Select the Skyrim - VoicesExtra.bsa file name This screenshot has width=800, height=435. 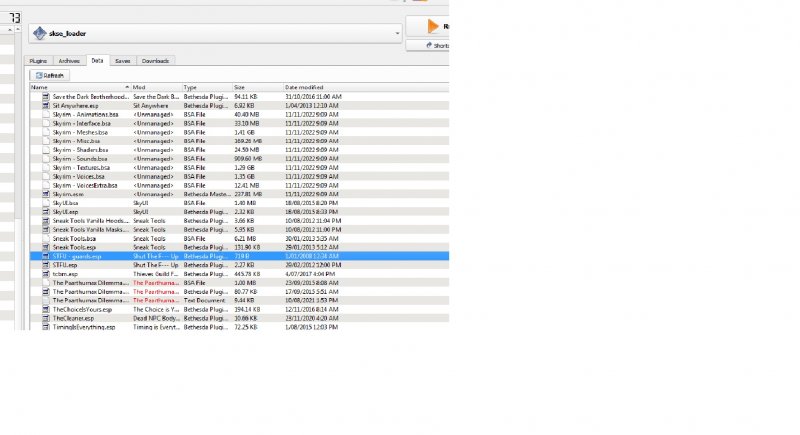85,185
